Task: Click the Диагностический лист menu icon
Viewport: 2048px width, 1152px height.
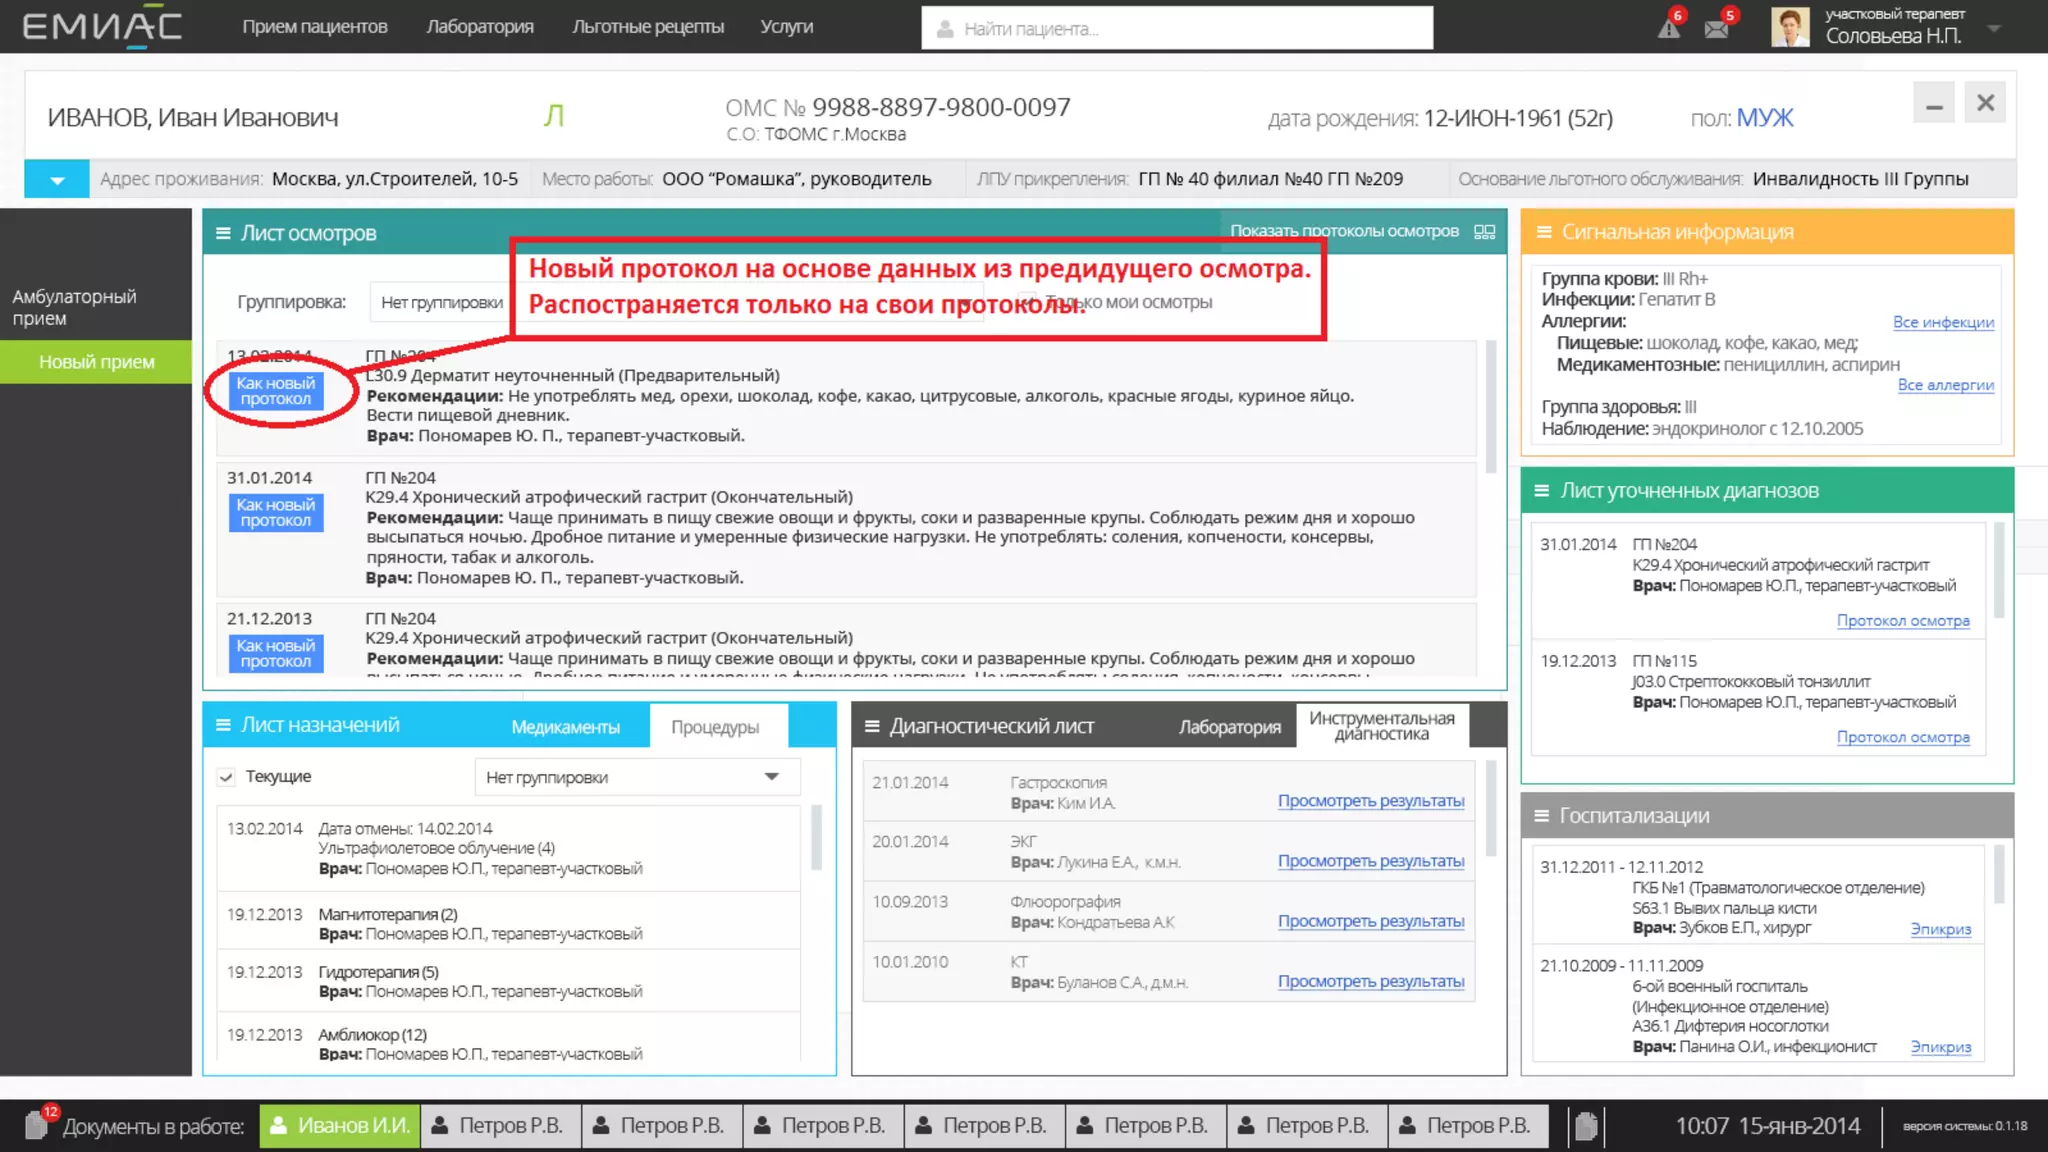Action: (872, 727)
